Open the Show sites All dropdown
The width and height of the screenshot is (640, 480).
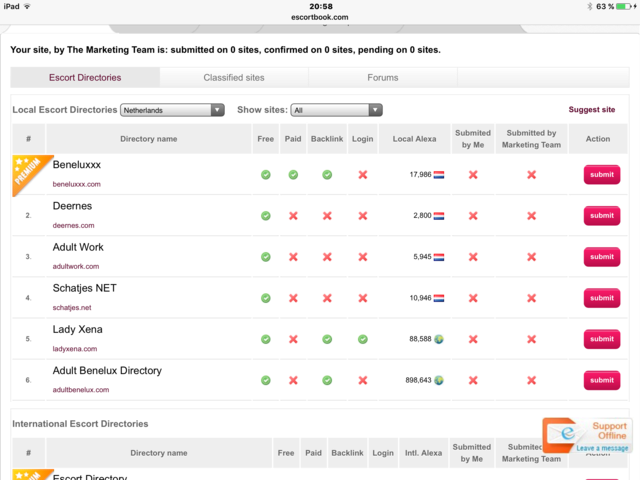click(x=336, y=110)
